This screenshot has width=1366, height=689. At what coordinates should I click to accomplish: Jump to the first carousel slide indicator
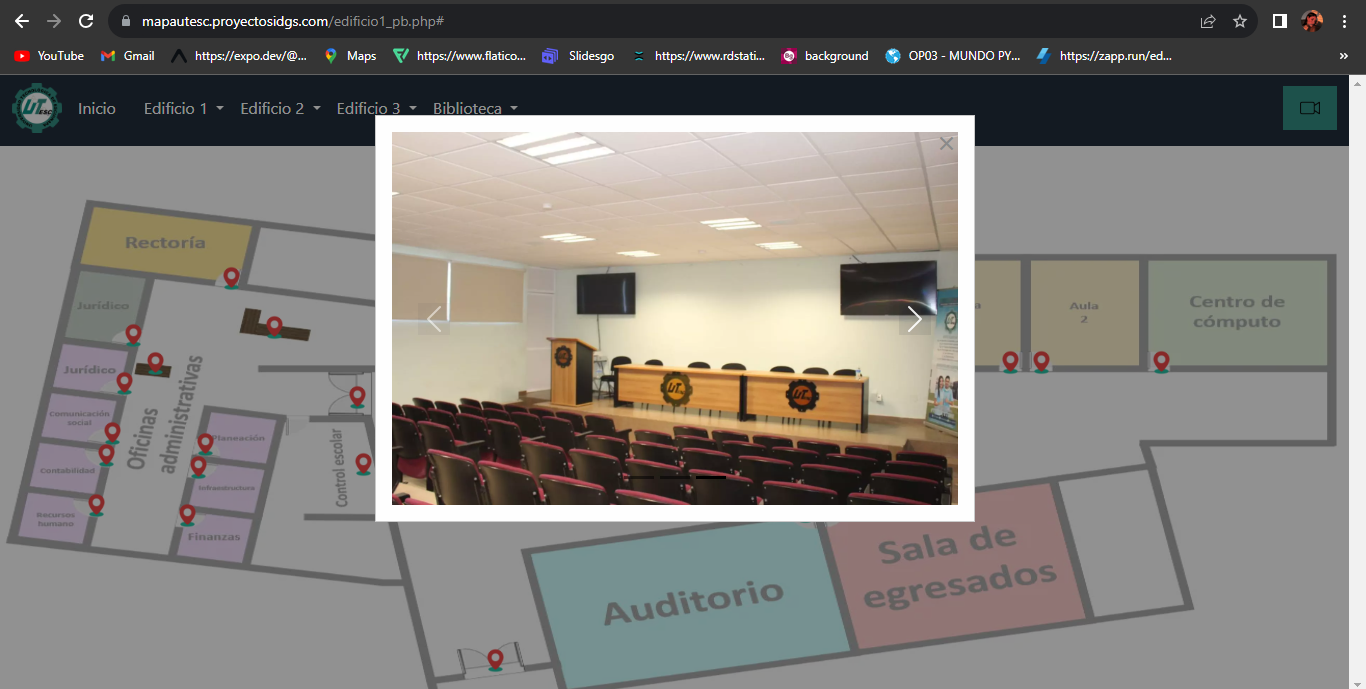[x=640, y=478]
